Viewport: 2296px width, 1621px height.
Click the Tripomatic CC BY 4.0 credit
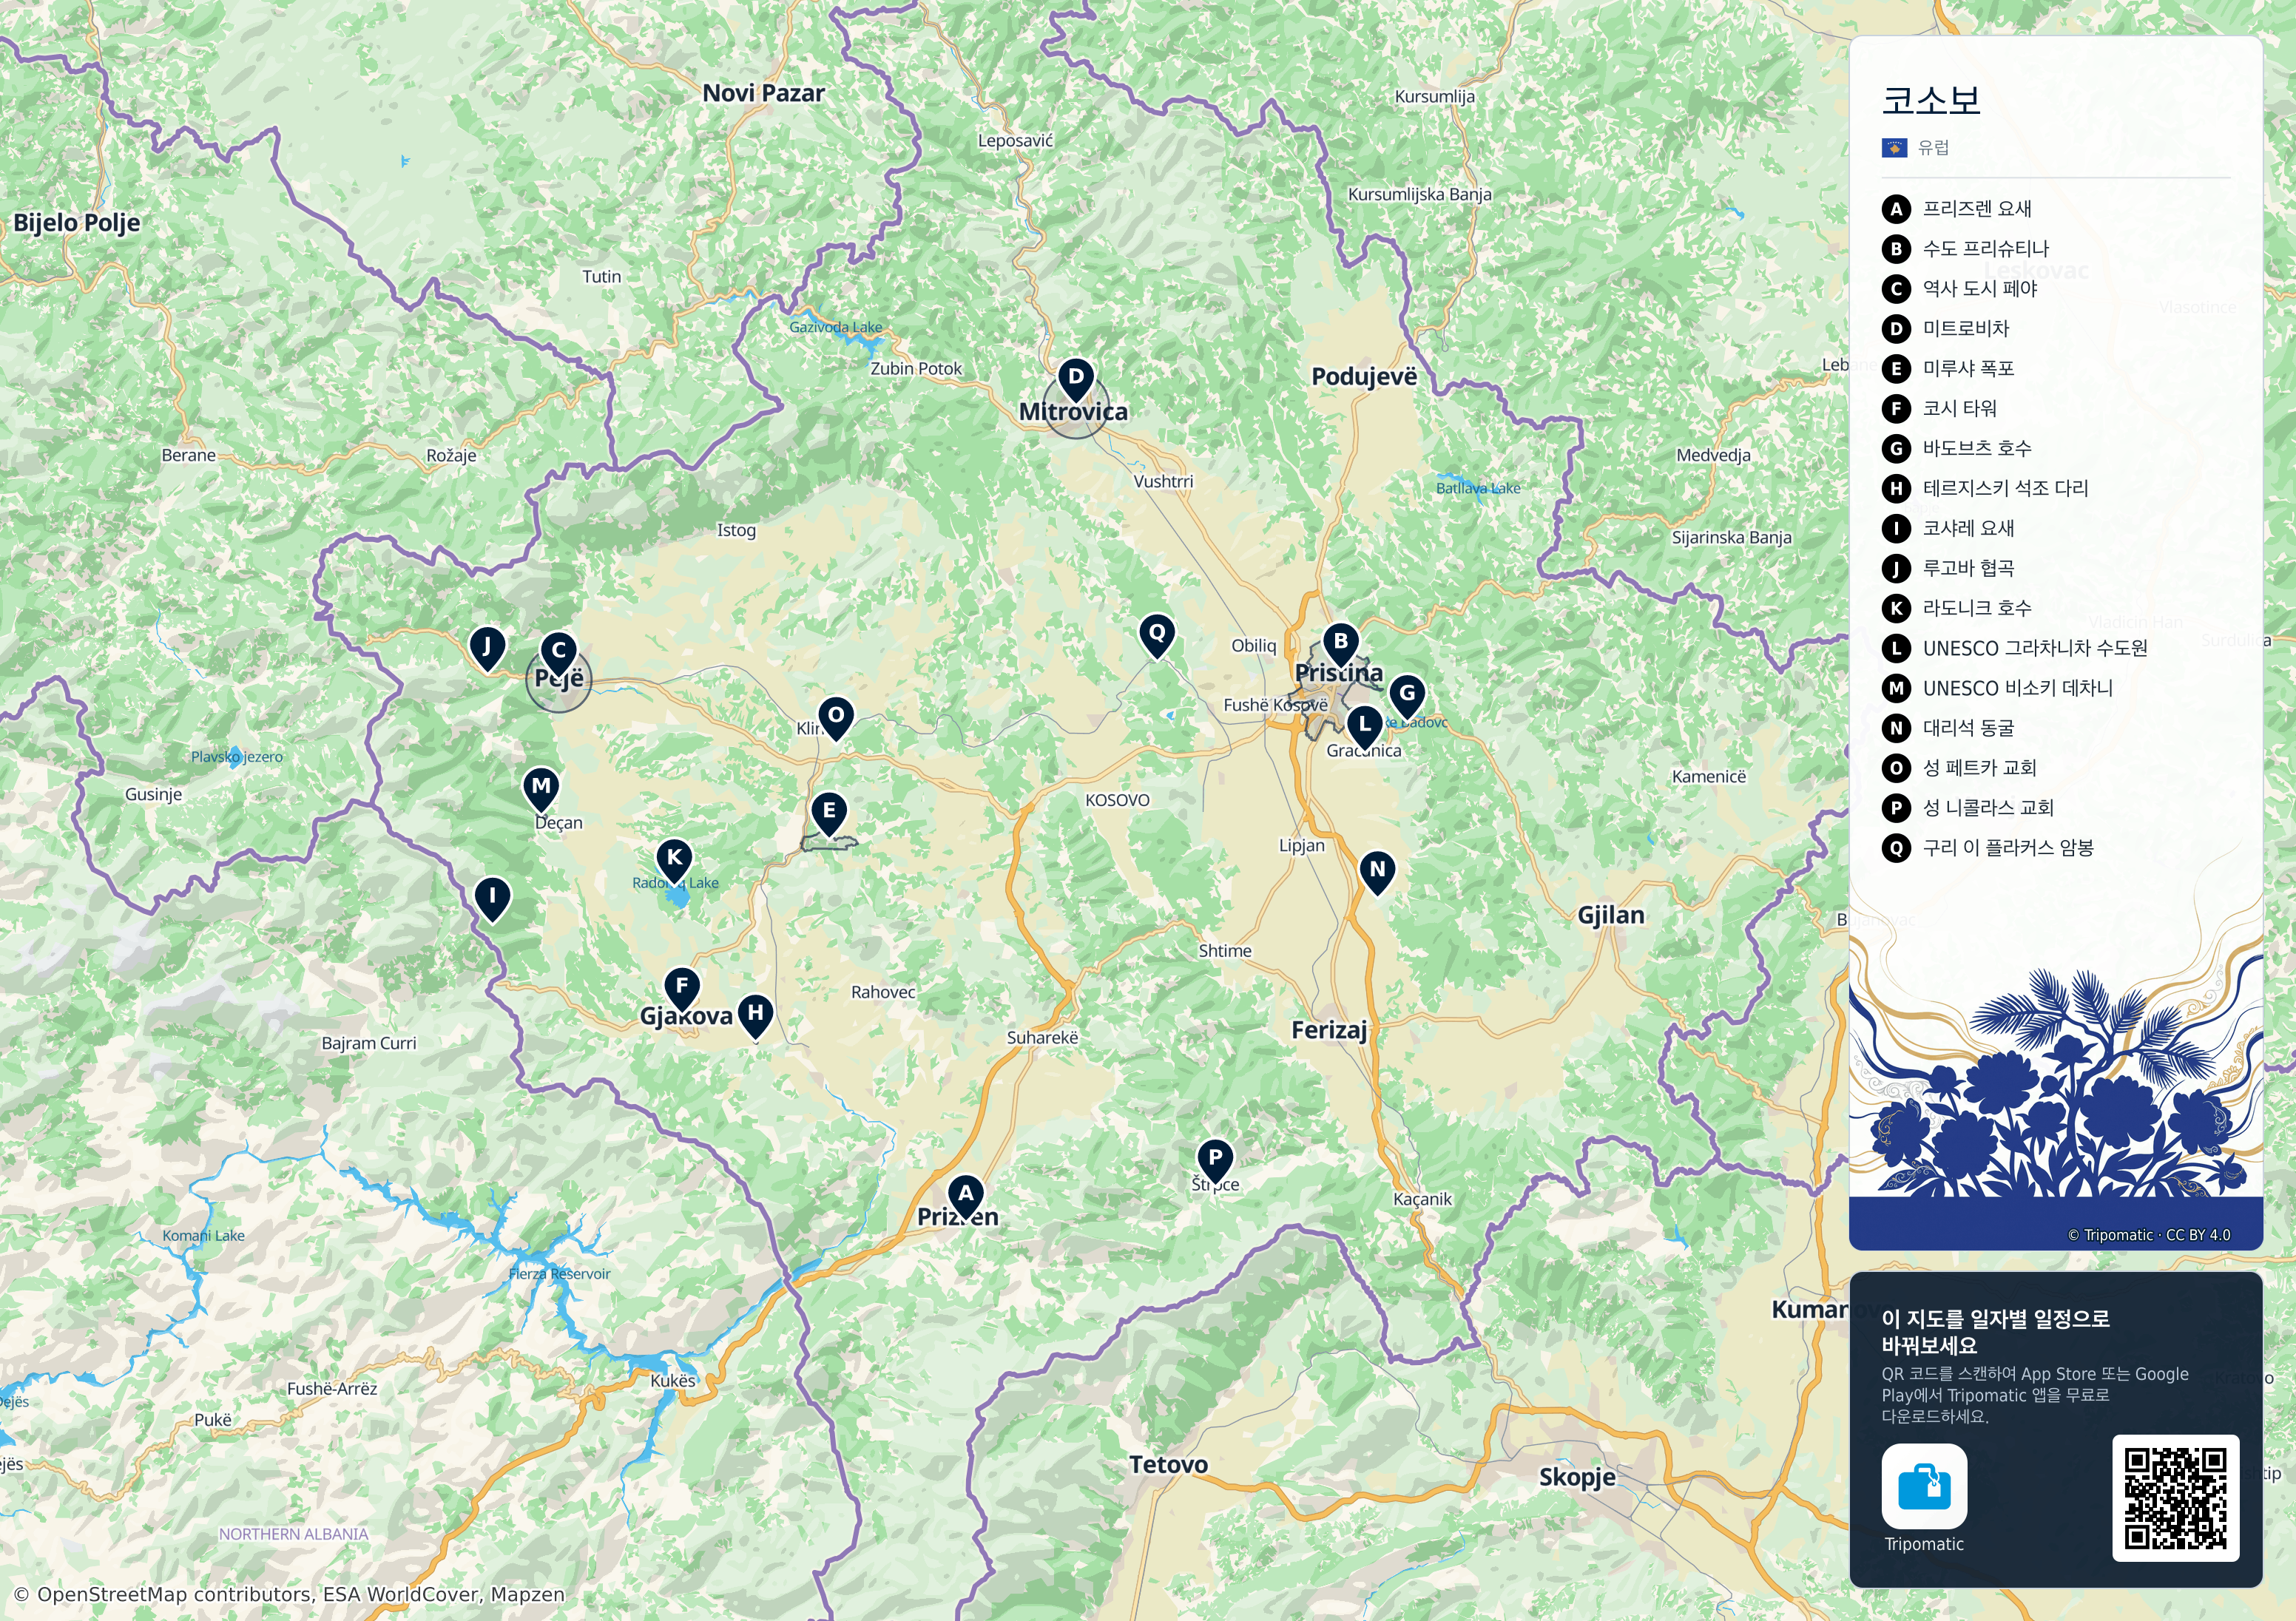[2149, 1236]
